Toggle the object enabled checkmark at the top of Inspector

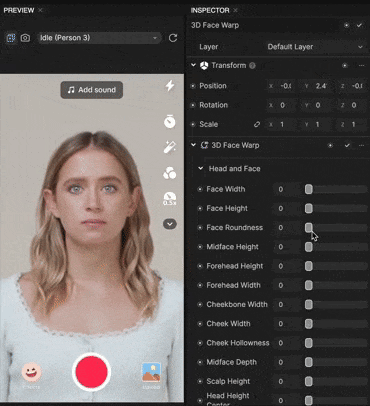(359, 25)
